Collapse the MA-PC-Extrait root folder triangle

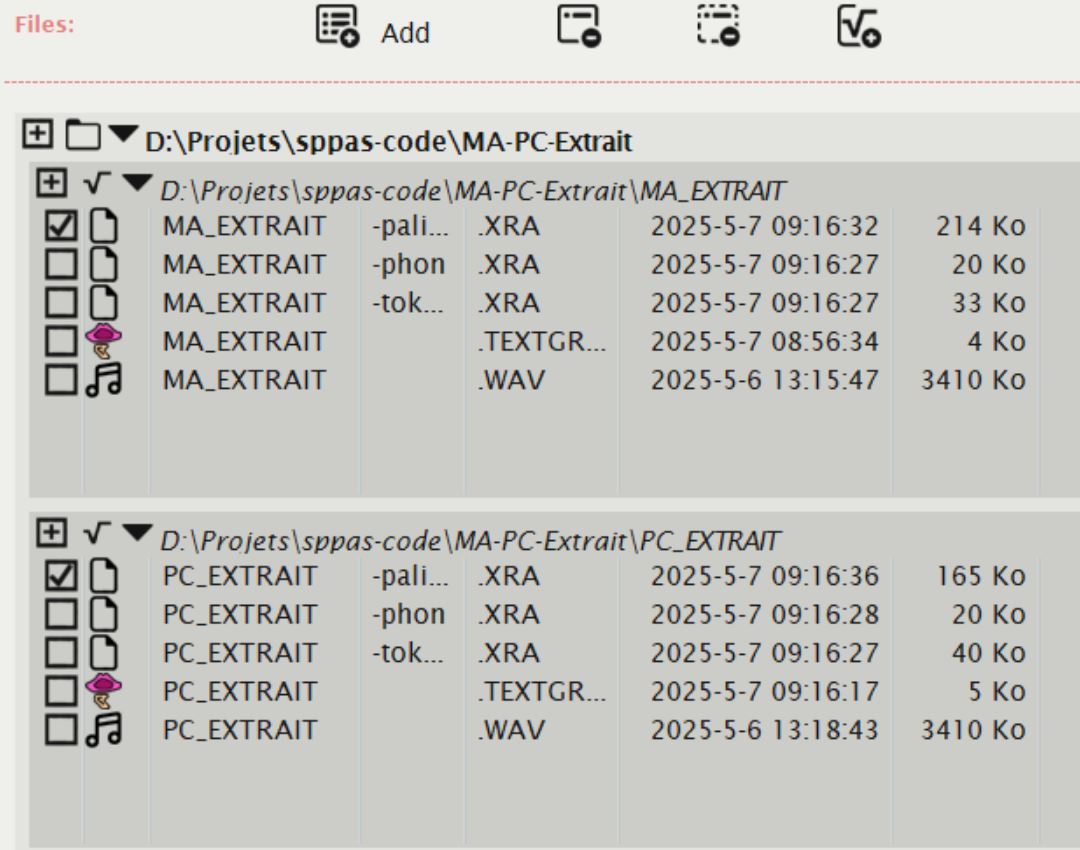point(124,134)
